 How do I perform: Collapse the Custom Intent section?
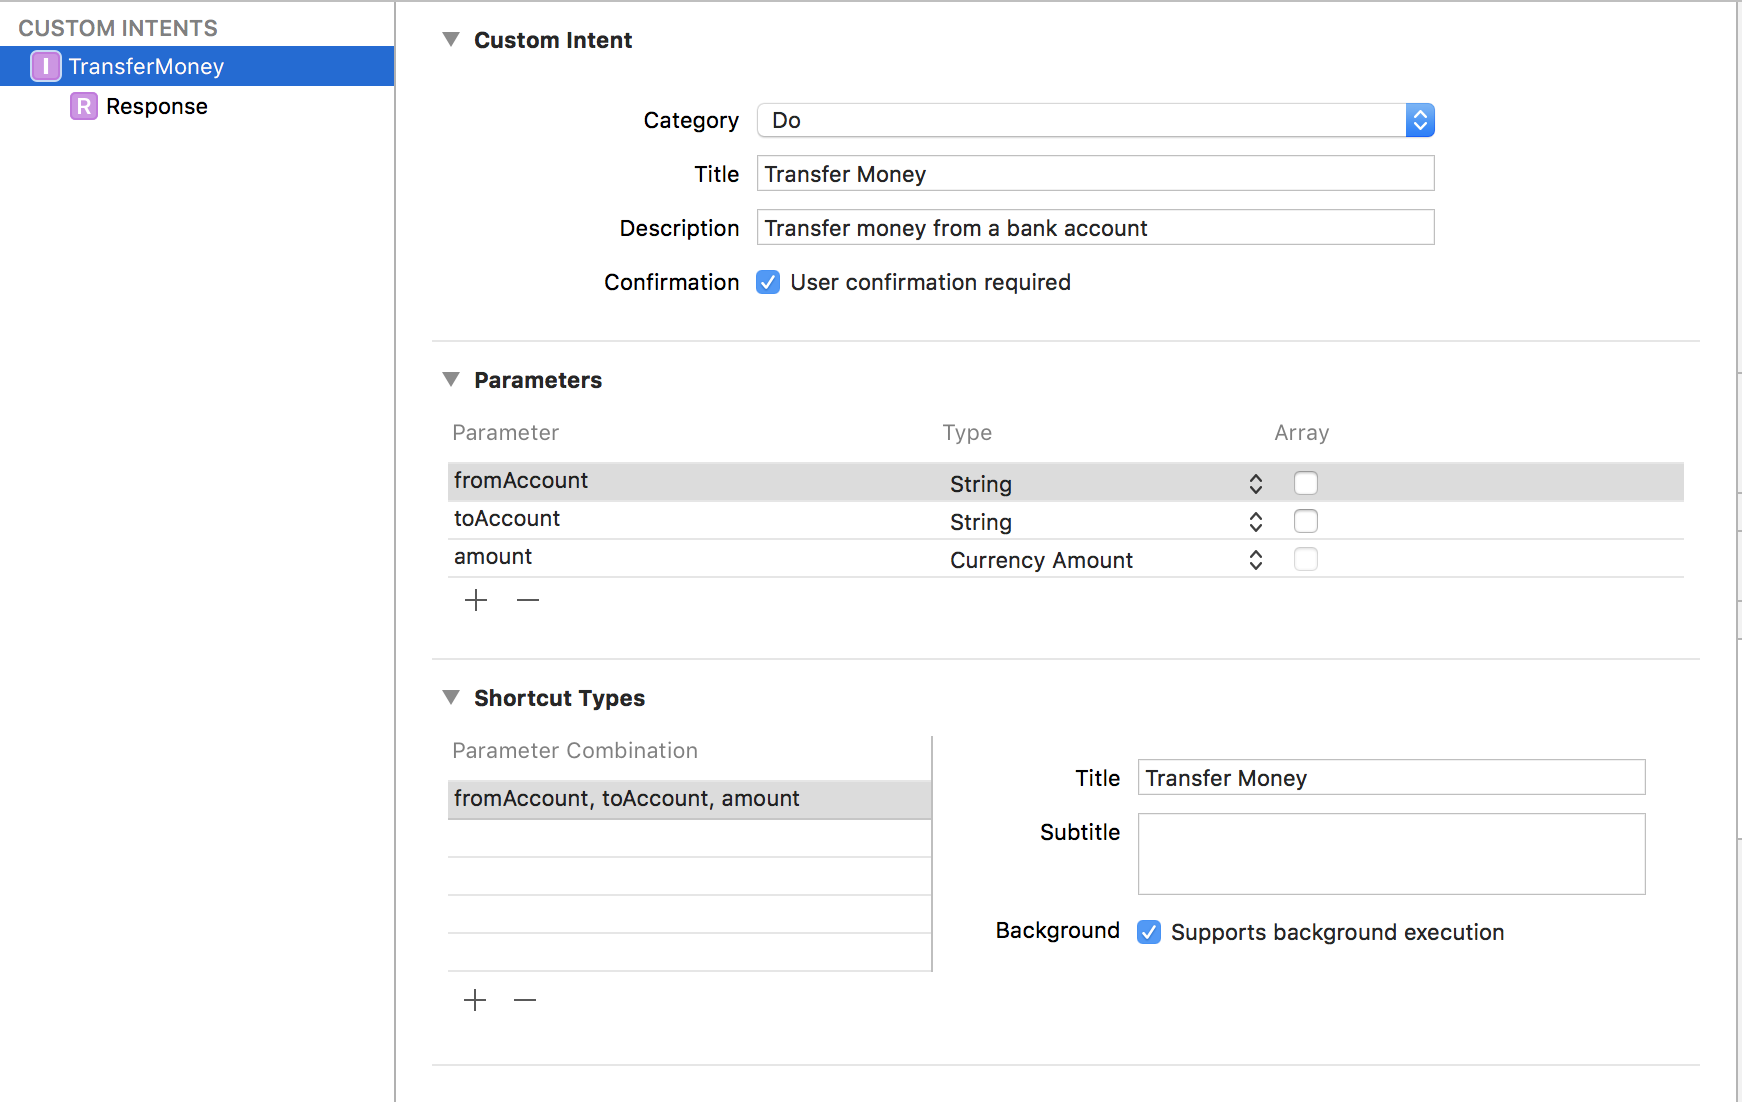click(451, 40)
